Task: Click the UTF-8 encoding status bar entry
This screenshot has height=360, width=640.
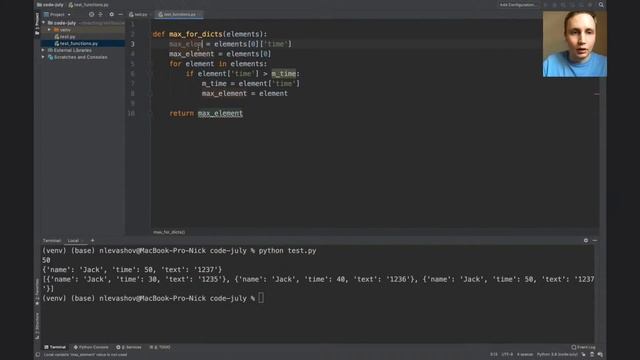Action: coord(507,354)
